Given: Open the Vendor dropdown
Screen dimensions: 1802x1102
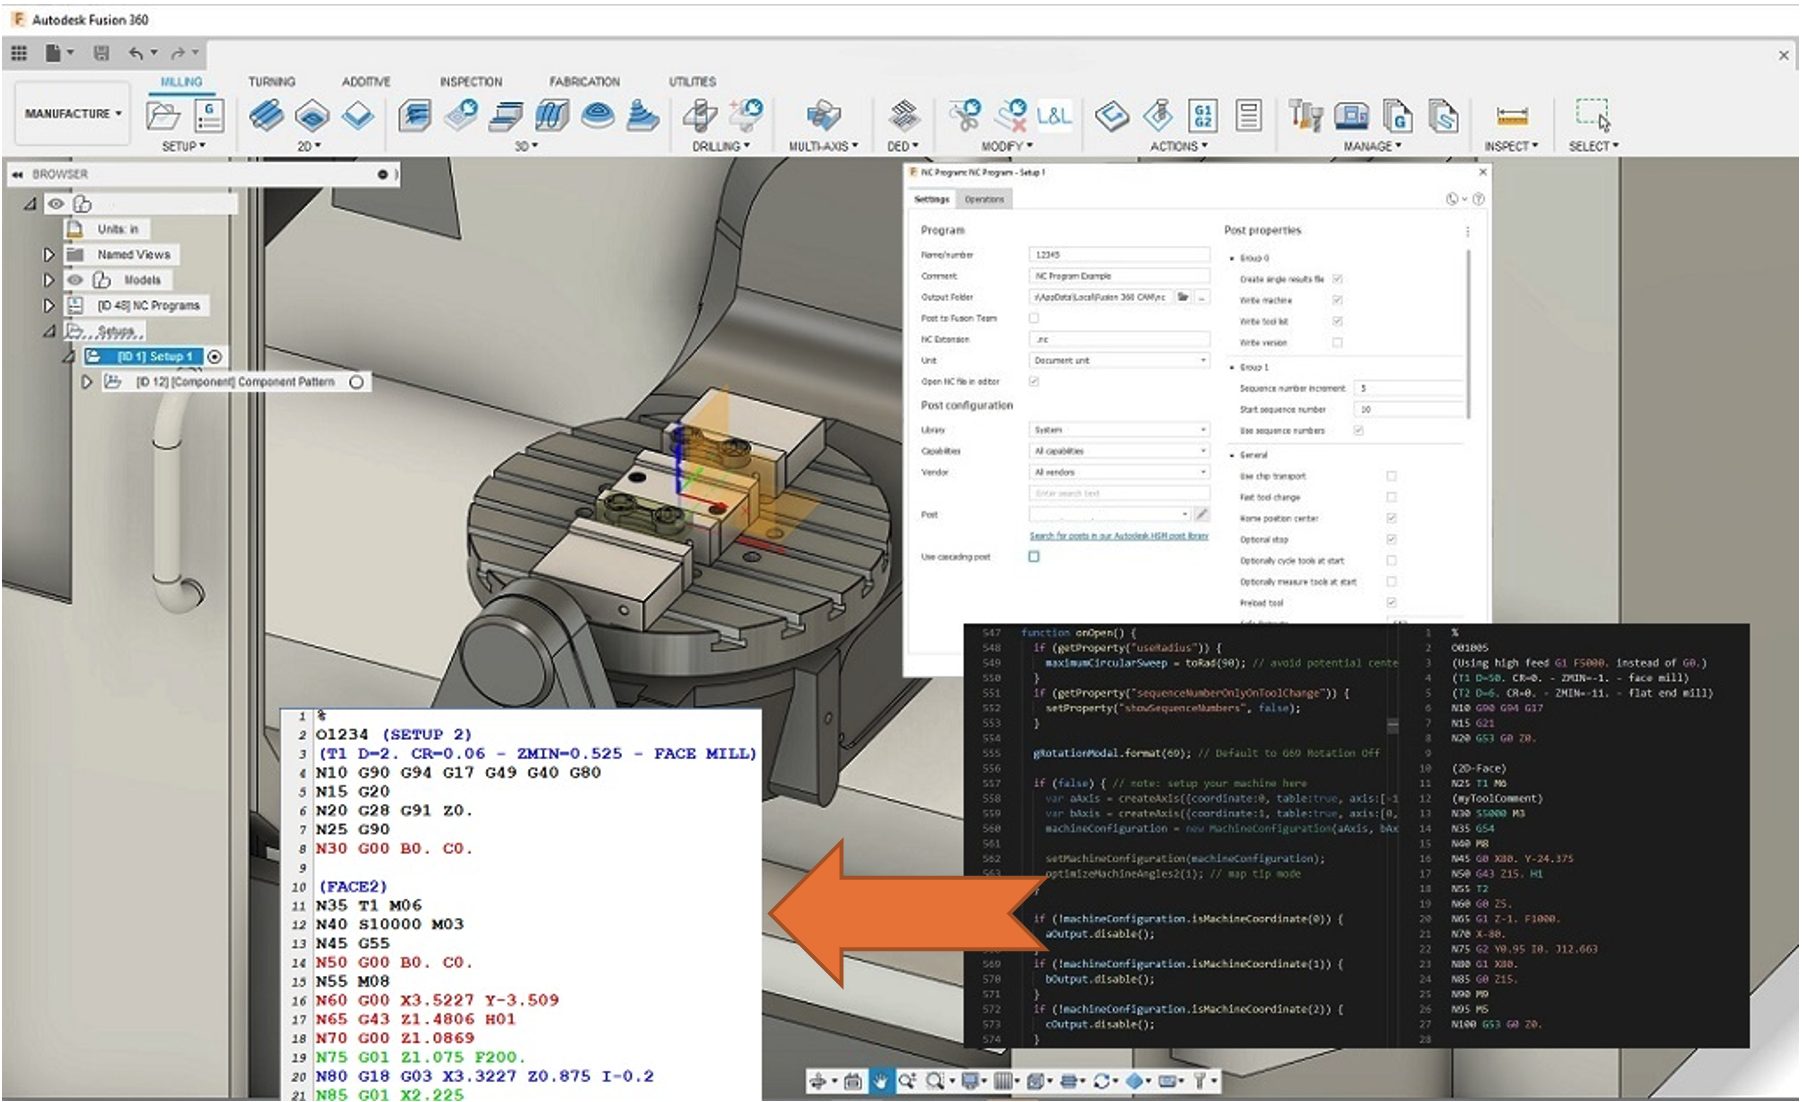Looking at the screenshot, I should 1119,472.
